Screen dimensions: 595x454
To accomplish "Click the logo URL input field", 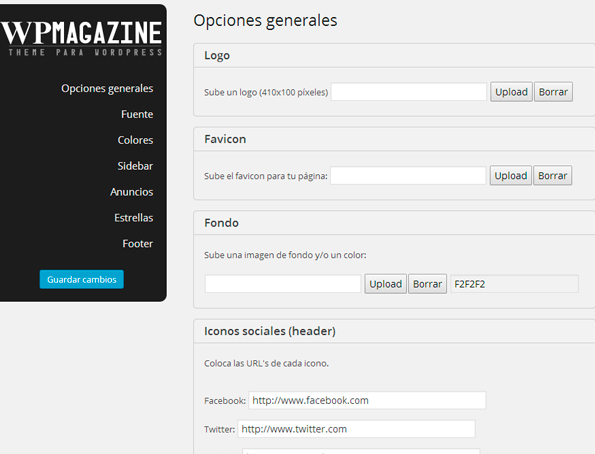I will [x=409, y=92].
